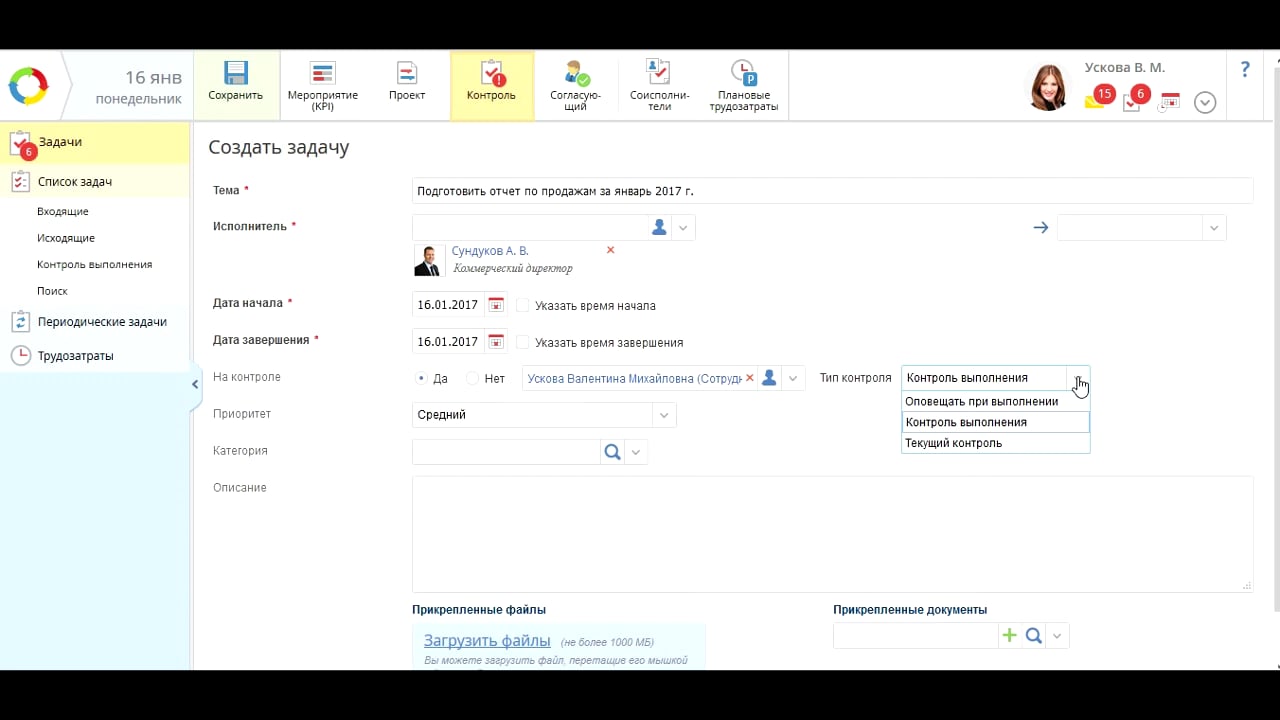Open Поиск in sidebar
The image size is (1280, 720).
(x=52, y=291)
